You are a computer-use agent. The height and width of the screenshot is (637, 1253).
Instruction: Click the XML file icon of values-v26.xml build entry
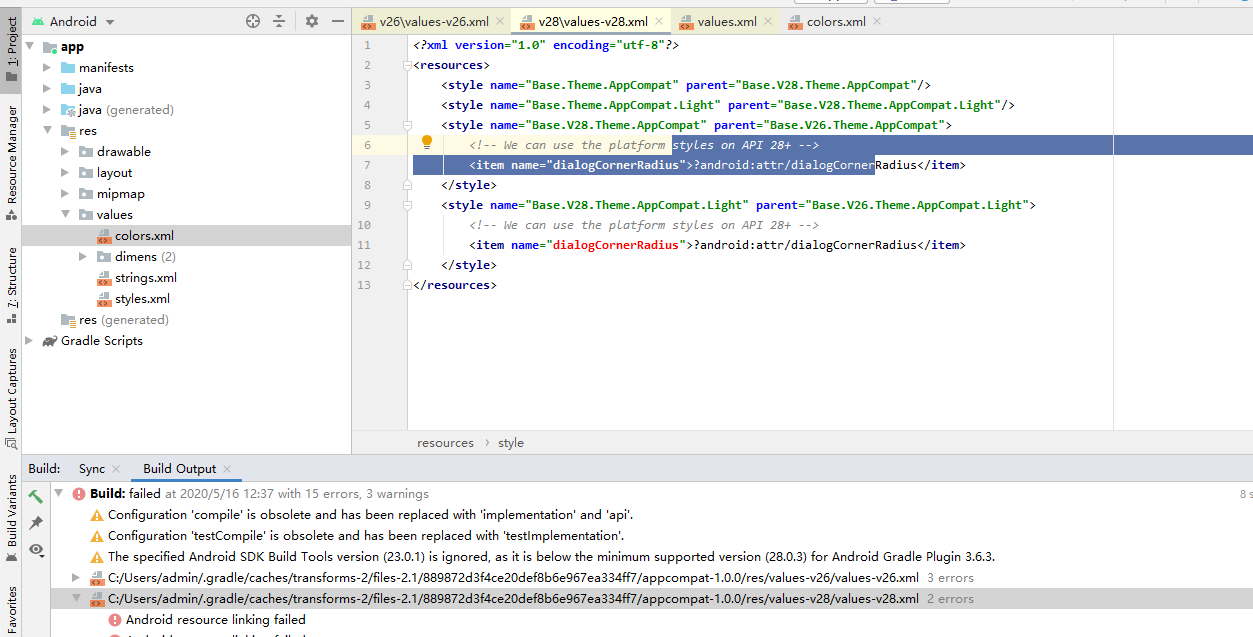pos(97,578)
